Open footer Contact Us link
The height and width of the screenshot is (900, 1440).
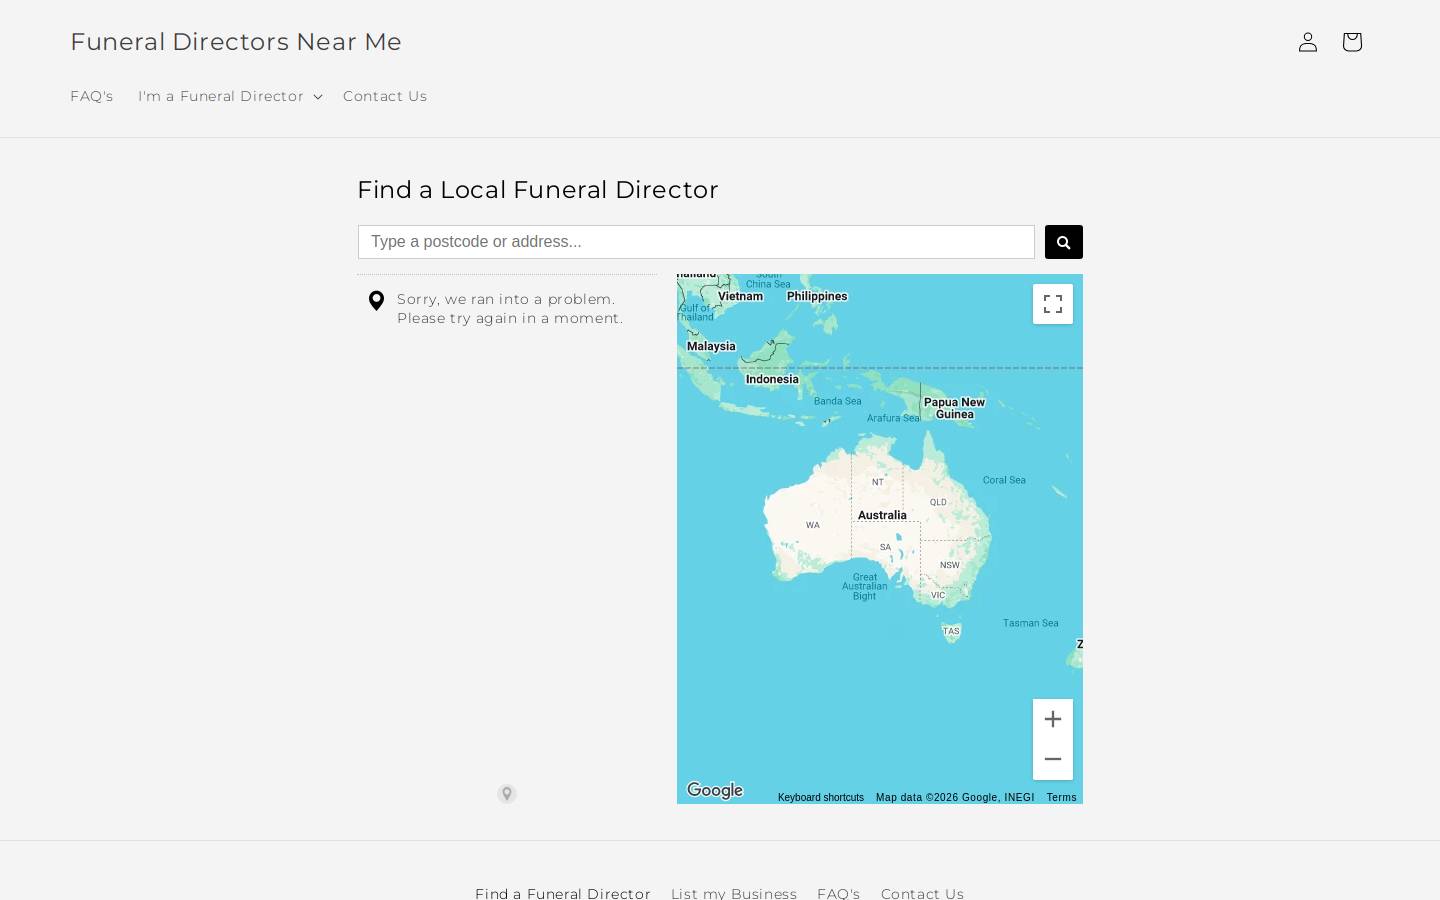pos(922,893)
